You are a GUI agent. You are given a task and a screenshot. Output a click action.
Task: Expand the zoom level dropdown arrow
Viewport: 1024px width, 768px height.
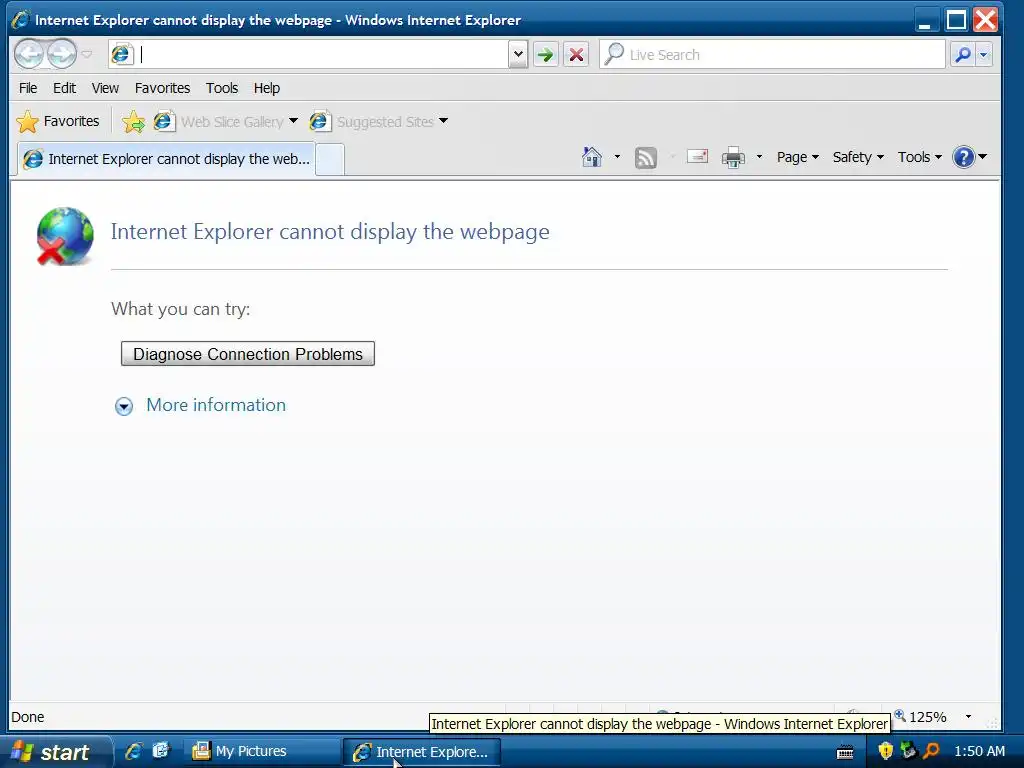coord(968,716)
